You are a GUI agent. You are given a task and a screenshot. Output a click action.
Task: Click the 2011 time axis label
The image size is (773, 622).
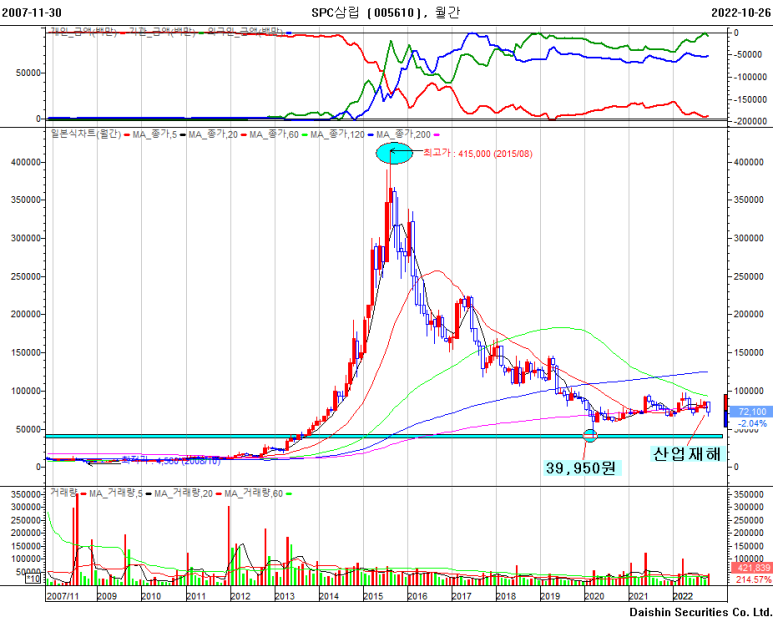tap(196, 596)
